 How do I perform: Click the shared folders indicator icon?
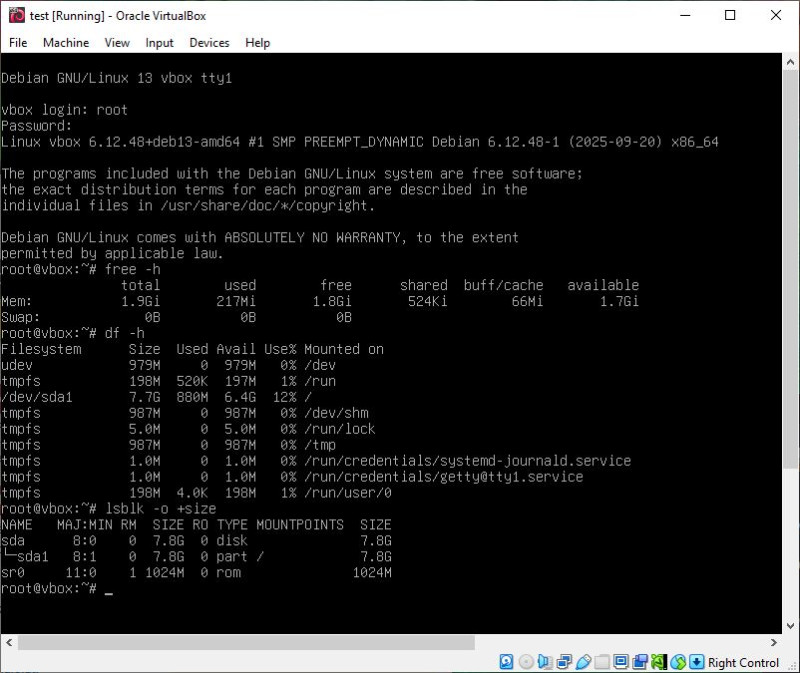[x=602, y=662]
